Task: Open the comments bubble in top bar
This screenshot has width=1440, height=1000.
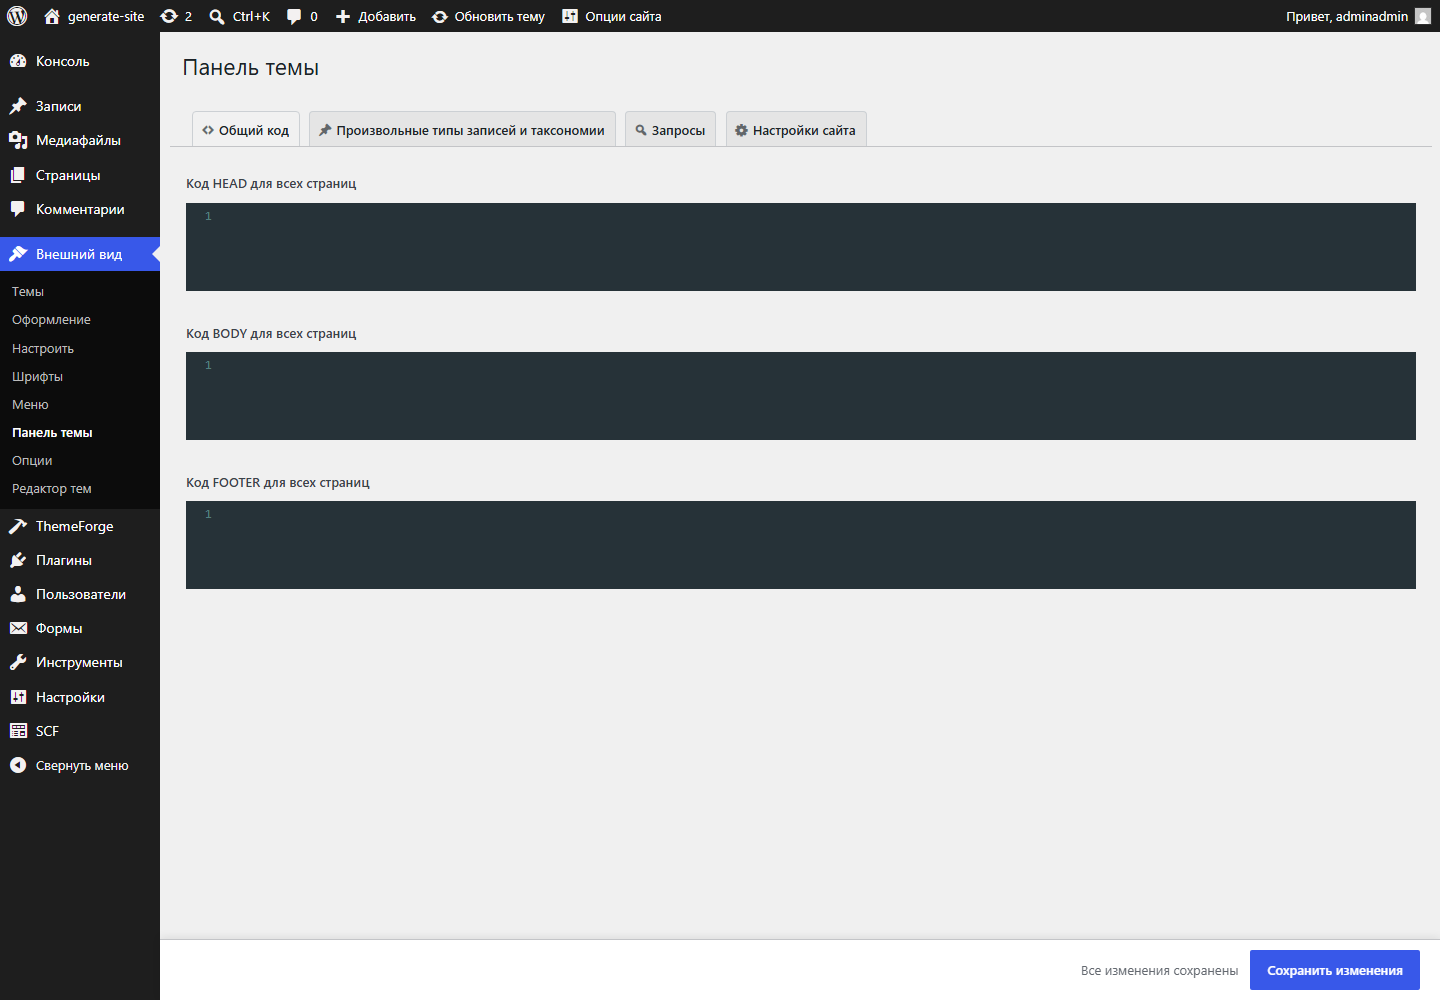Action: (302, 16)
